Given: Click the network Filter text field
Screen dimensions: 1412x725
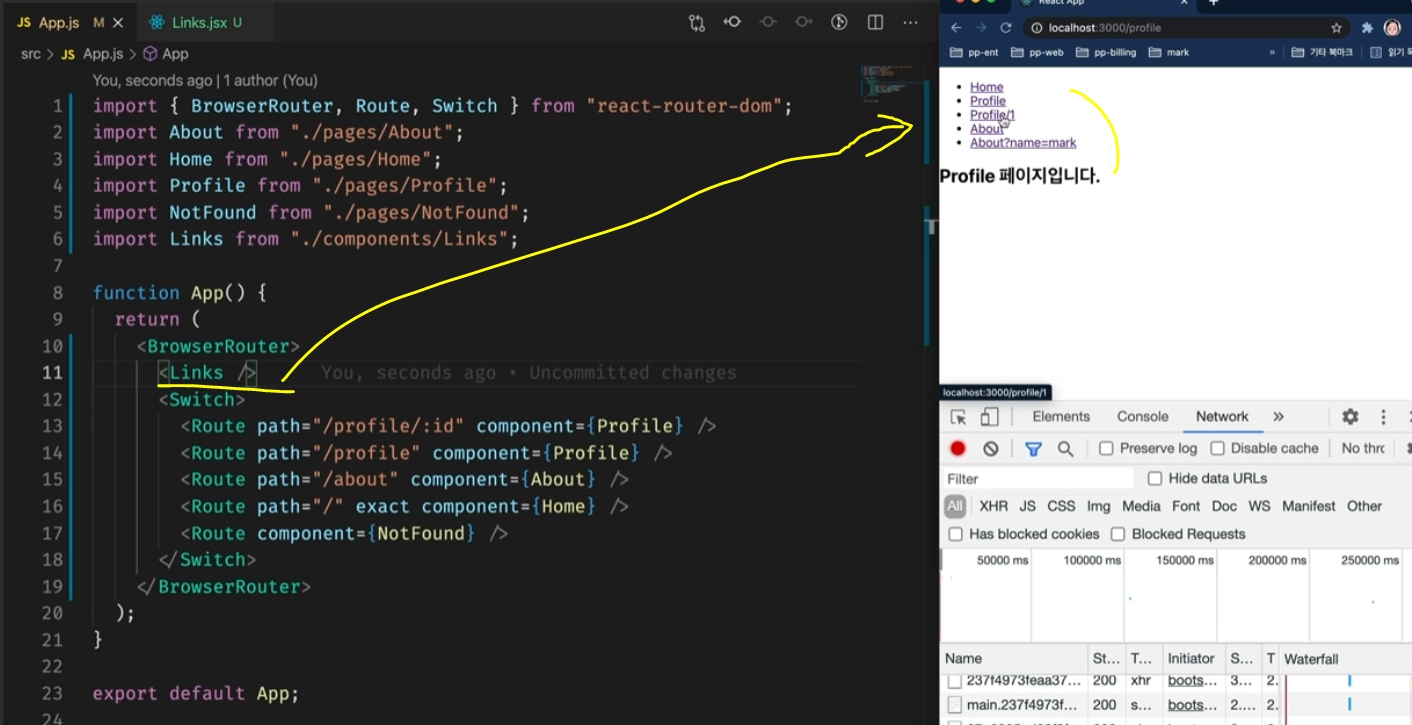Looking at the screenshot, I should (x=1040, y=479).
